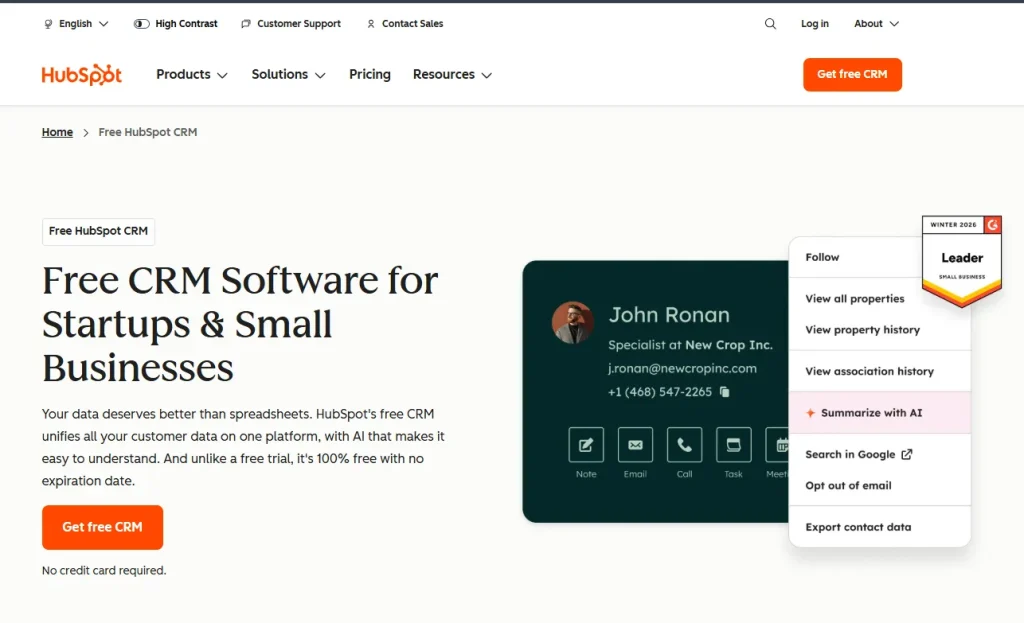Expand the Products menu

192,75
